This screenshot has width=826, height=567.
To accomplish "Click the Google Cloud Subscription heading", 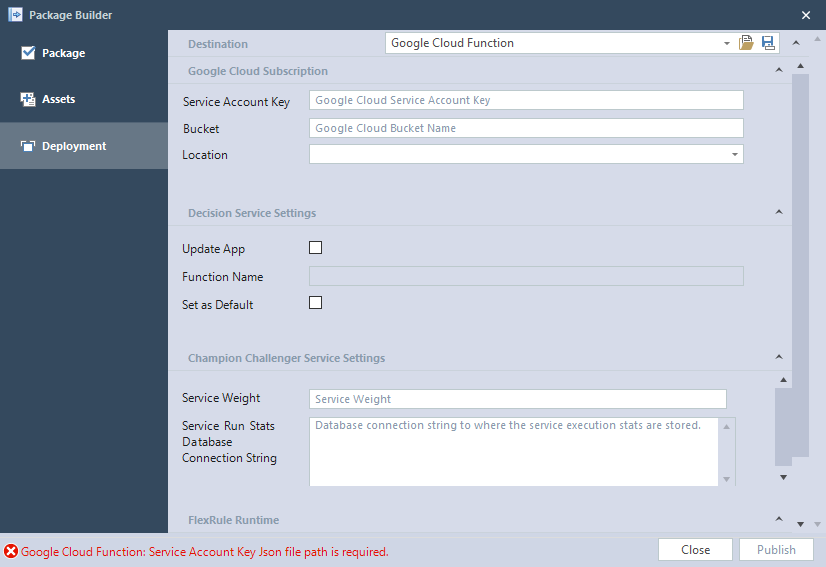I will (x=258, y=71).
